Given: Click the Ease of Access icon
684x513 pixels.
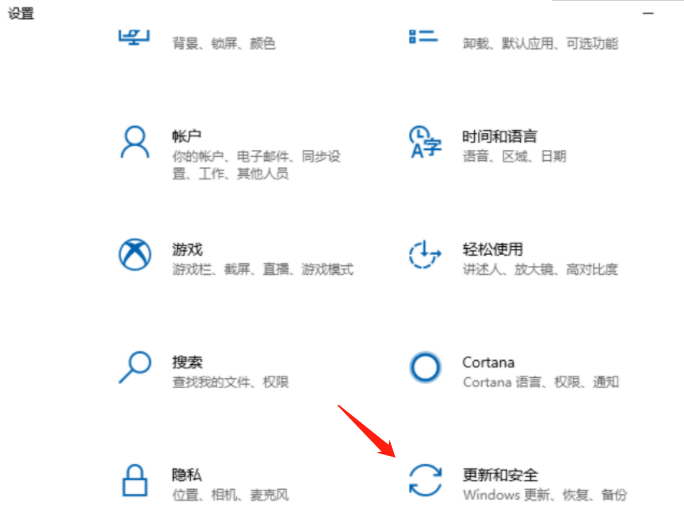Looking at the screenshot, I should point(425,254).
